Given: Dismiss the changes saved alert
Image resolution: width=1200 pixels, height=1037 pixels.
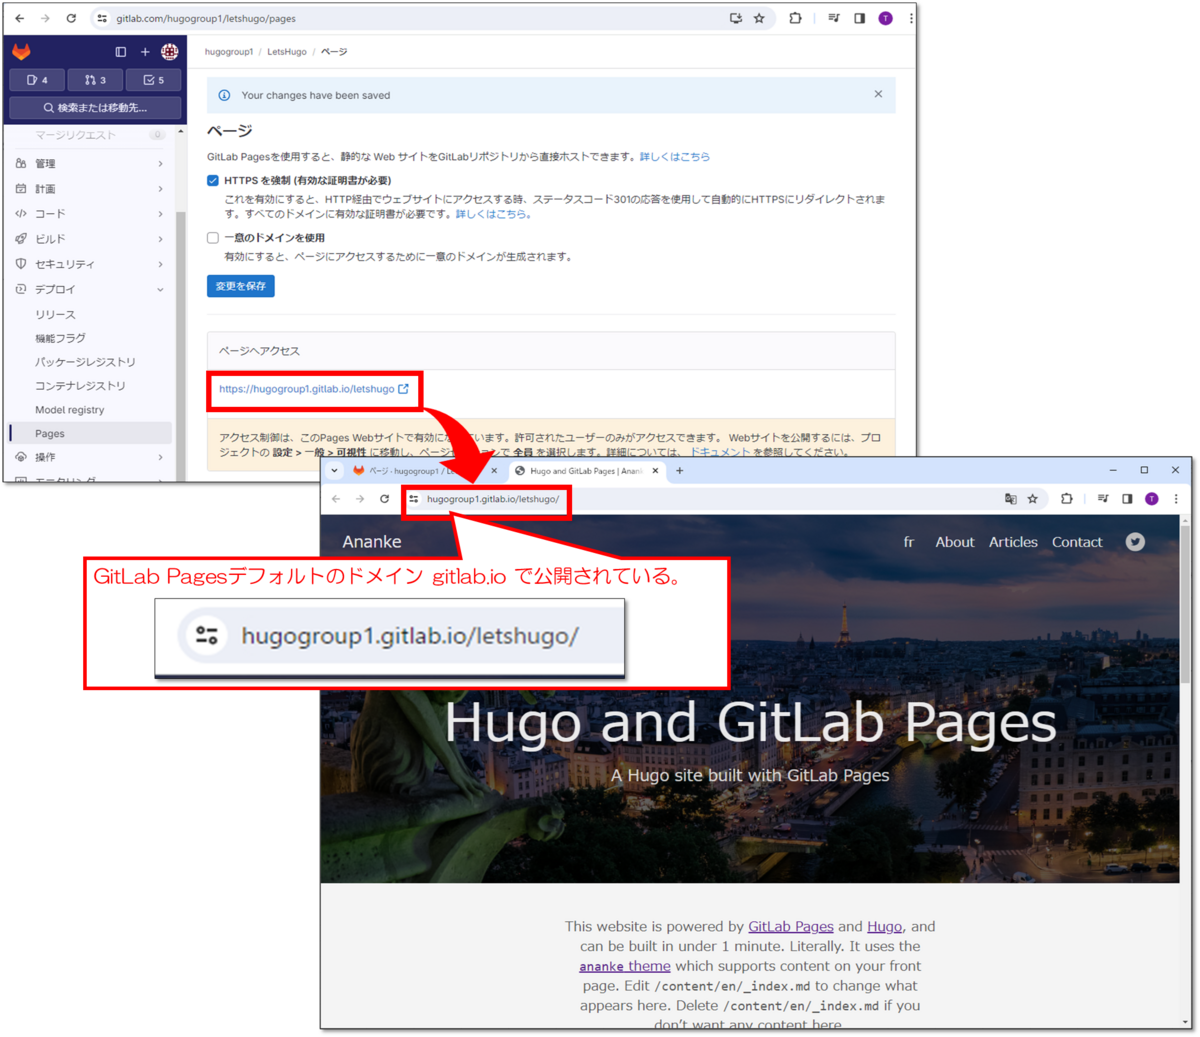Looking at the screenshot, I should click(x=878, y=94).
